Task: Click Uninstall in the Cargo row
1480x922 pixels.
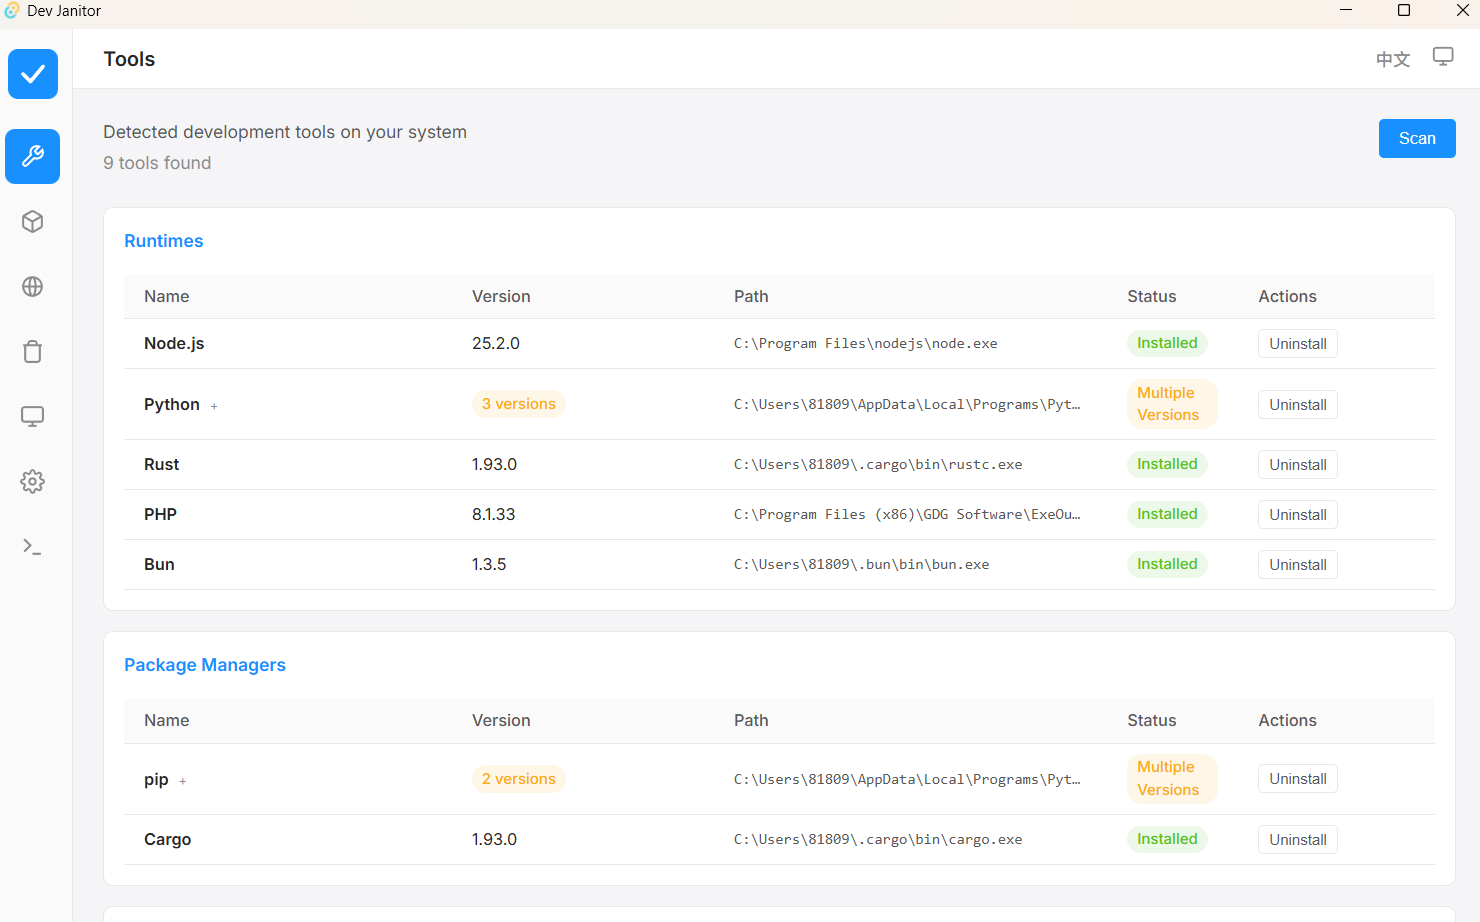Action: click(x=1297, y=840)
